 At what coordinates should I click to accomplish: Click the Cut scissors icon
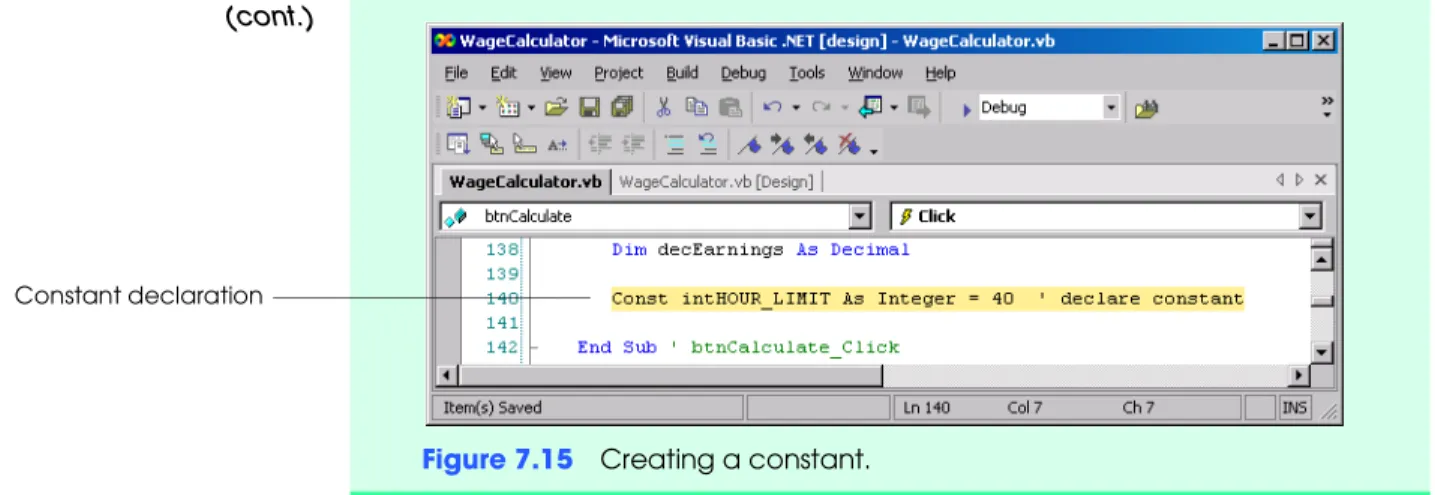pyautogui.click(x=663, y=108)
